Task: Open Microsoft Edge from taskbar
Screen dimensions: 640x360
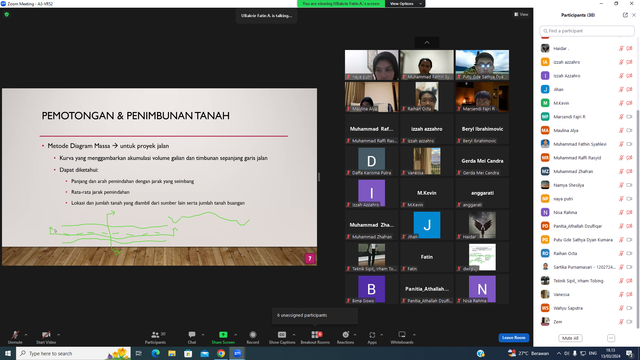Action: coord(156,353)
